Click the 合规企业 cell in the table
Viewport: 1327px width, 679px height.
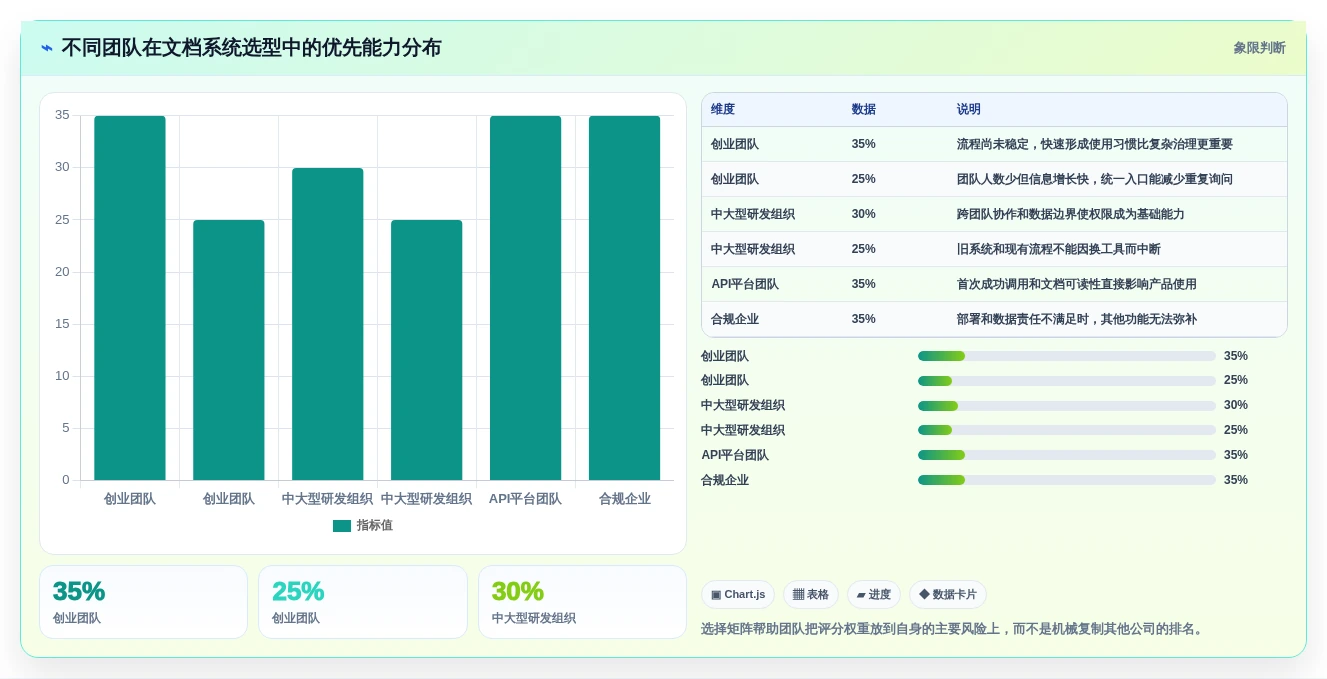pyautogui.click(x=735, y=319)
